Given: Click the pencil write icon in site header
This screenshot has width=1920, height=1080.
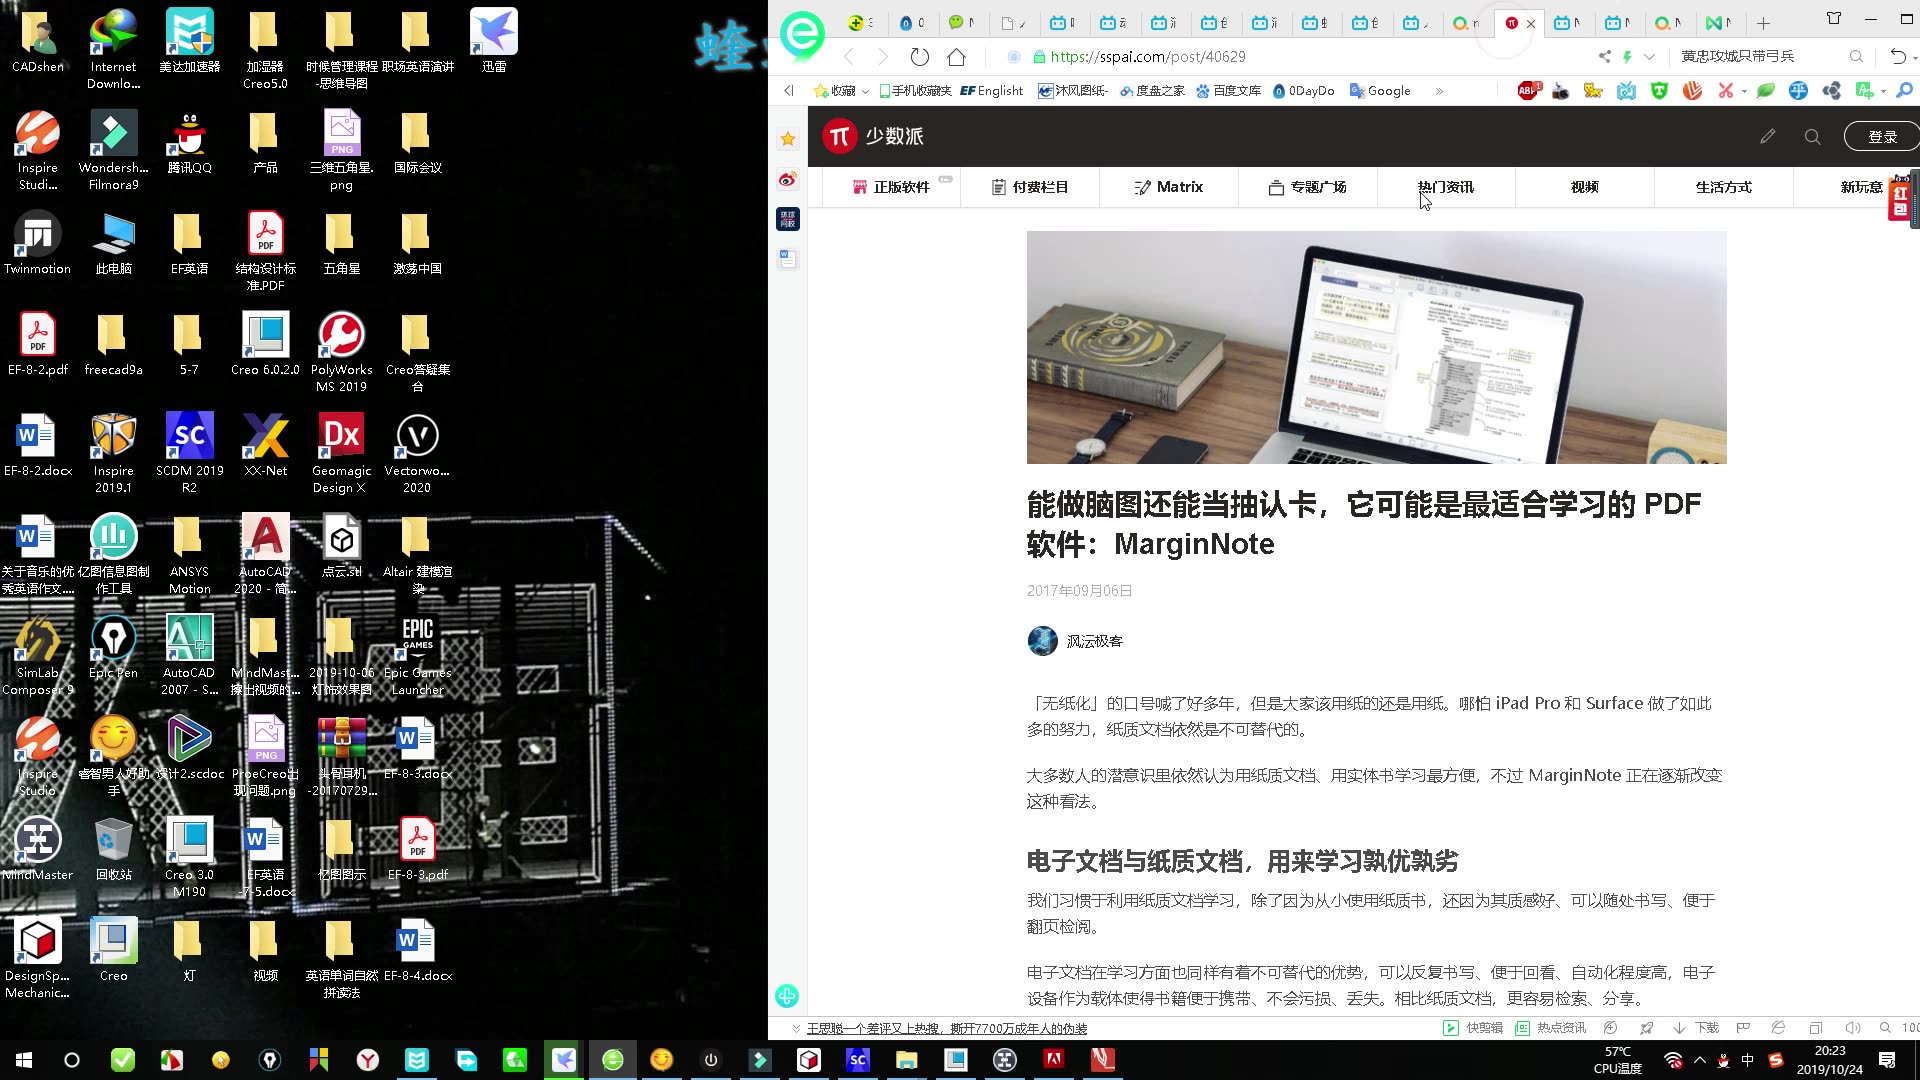Looking at the screenshot, I should [1767, 136].
